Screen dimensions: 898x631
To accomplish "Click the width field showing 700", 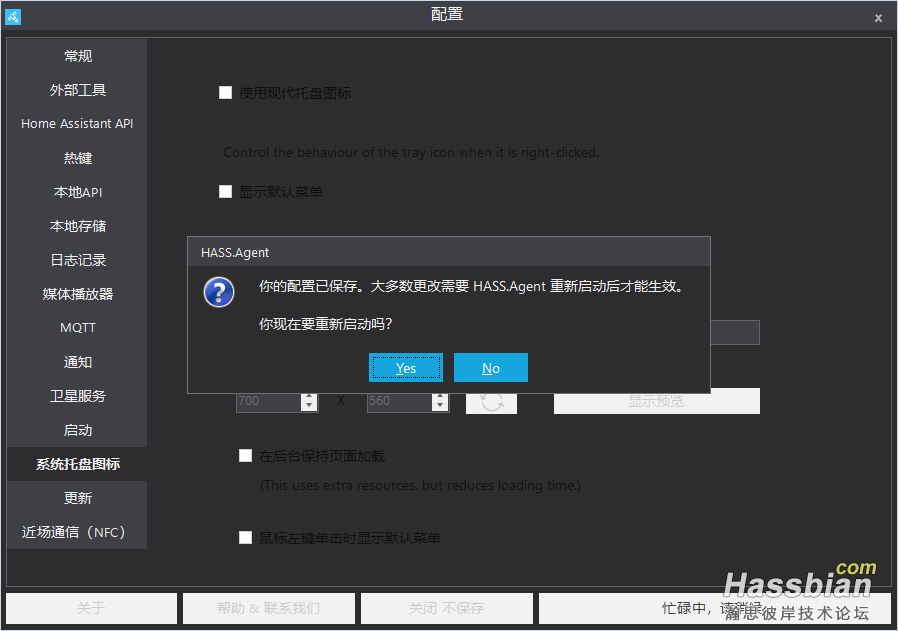I will tap(269, 401).
